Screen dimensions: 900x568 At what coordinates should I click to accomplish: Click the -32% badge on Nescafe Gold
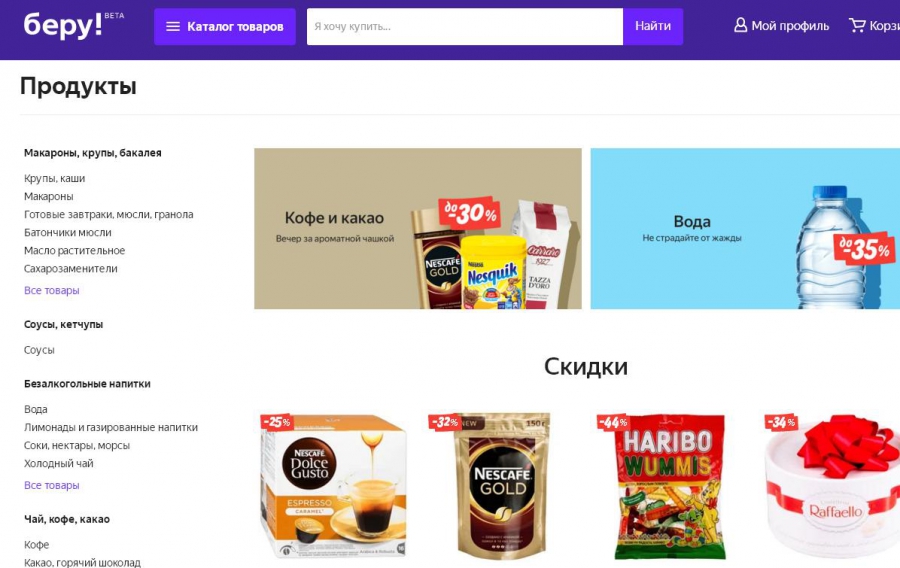(445, 423)
